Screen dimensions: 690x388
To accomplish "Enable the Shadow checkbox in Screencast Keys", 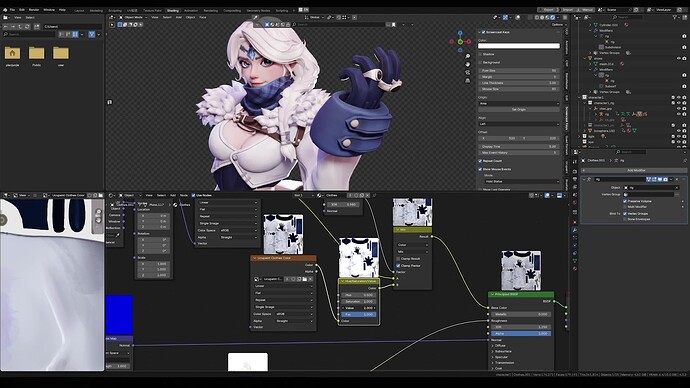I will tap(480, 54).
